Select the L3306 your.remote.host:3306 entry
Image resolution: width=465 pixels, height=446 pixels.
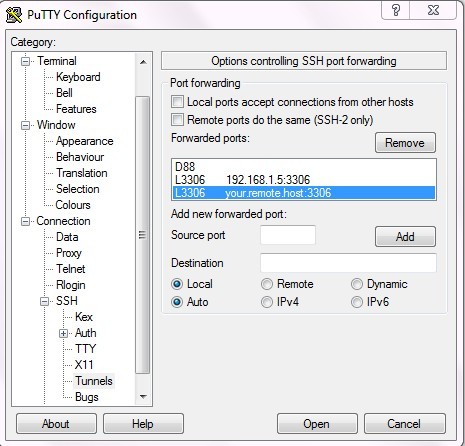click(x=304, y=193)
